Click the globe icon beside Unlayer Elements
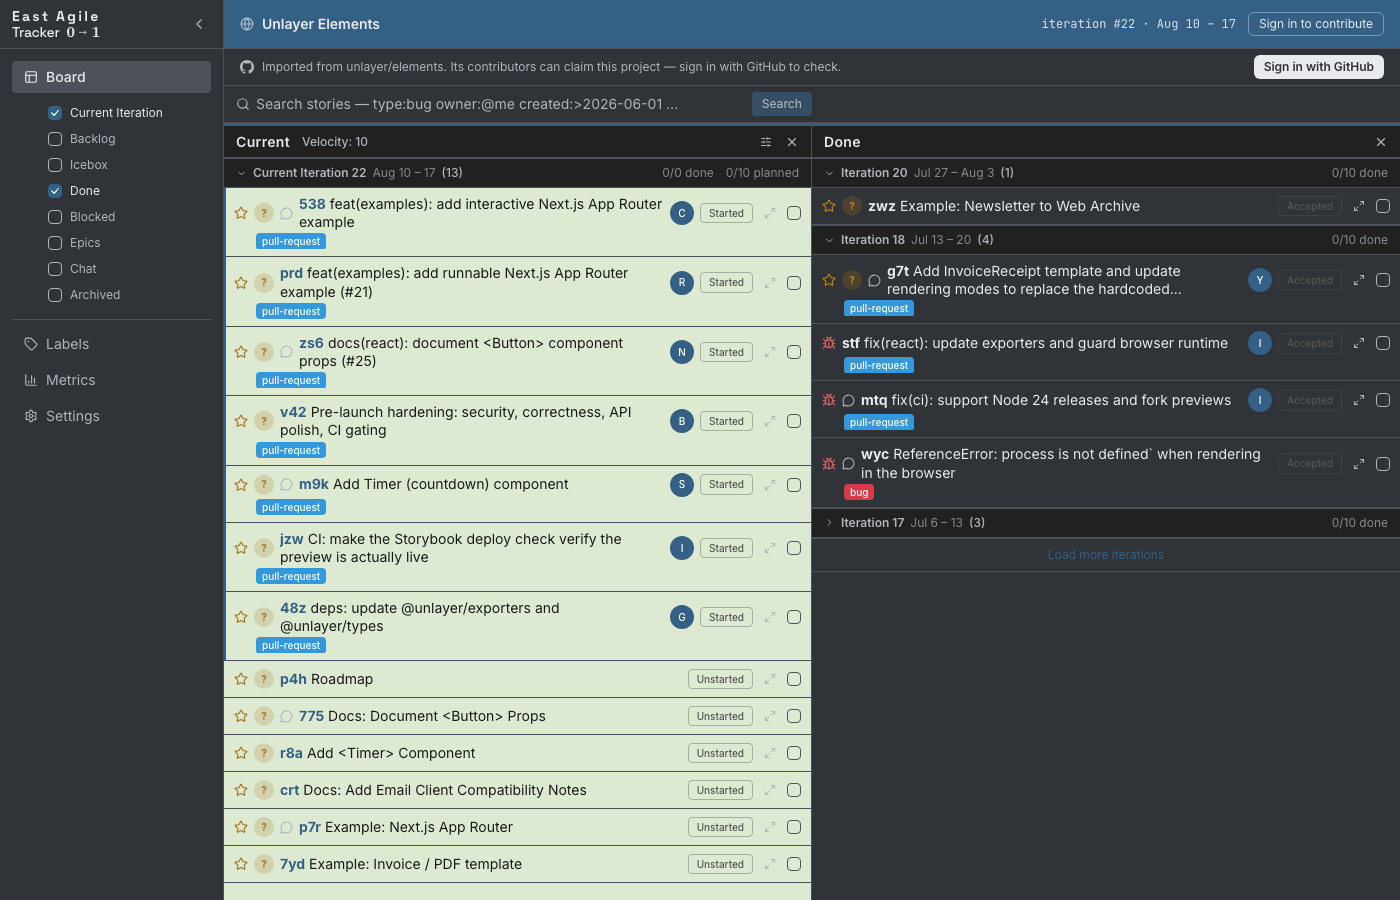 click(247, 24)
